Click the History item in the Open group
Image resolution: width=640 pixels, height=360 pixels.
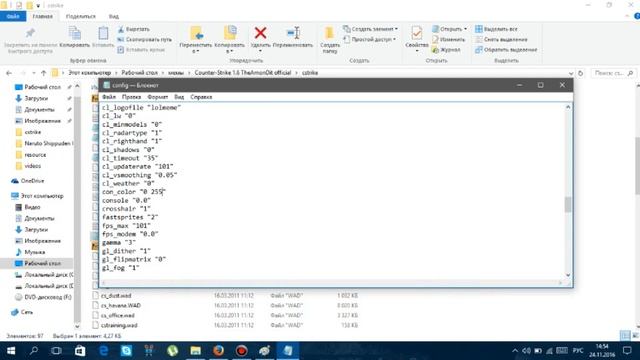coord(446,50)
